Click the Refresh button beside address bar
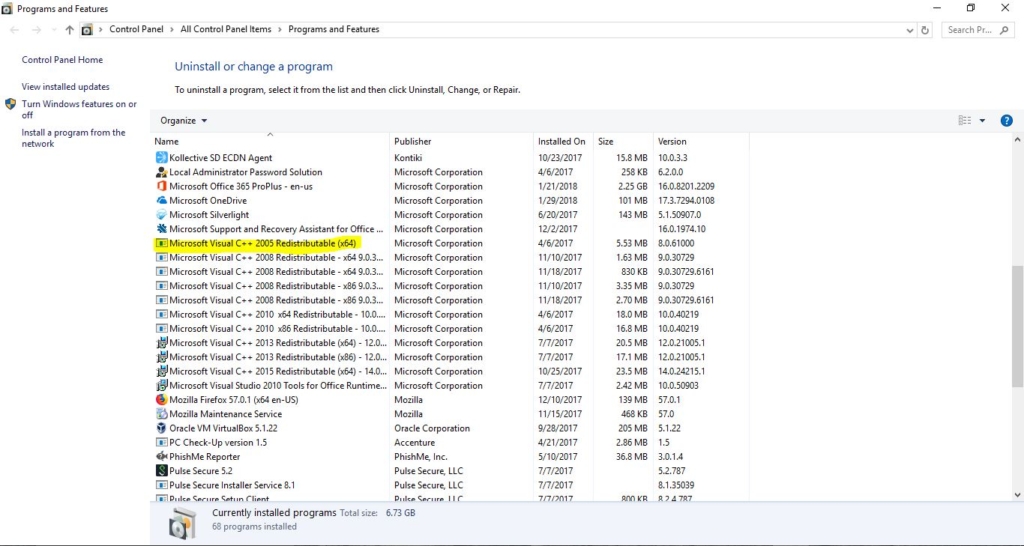Image resolution: width=1024 pixels, height=546 pixels. tap(925, 30)
